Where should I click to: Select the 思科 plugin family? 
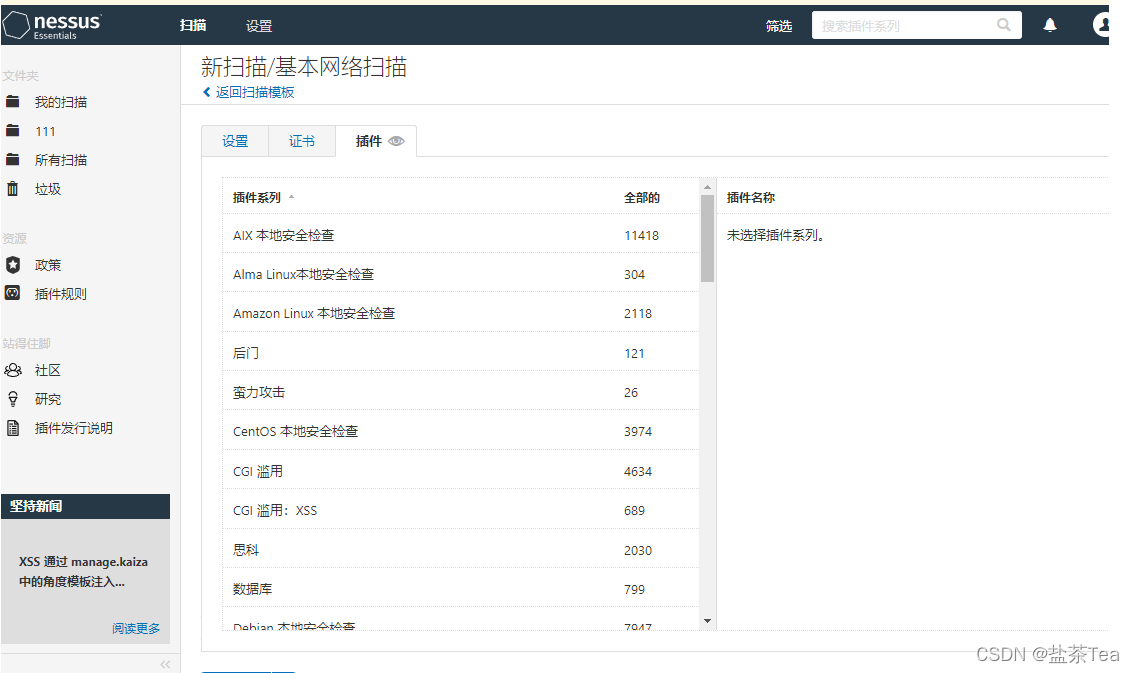(461, 549)
